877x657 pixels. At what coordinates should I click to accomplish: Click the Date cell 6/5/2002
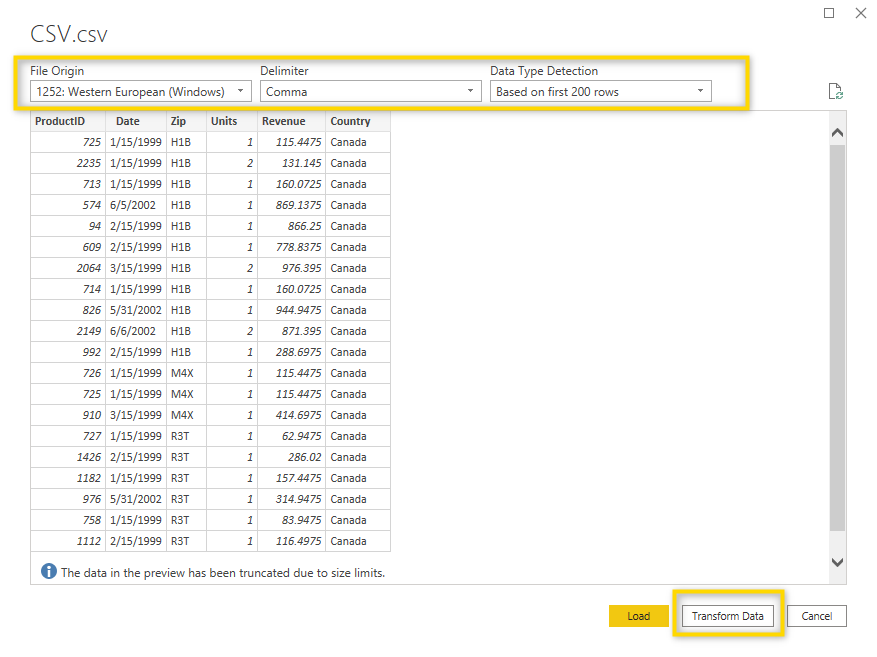pos(136,205)
